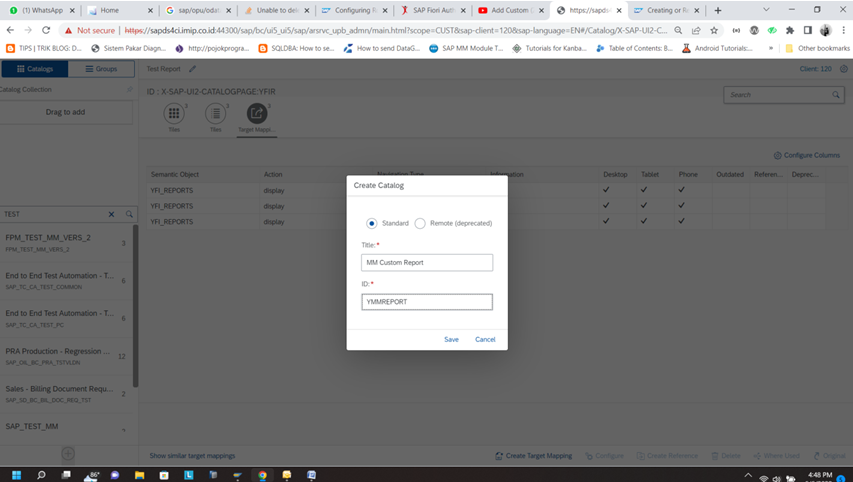Select the Standard radio button

(372, 223)
